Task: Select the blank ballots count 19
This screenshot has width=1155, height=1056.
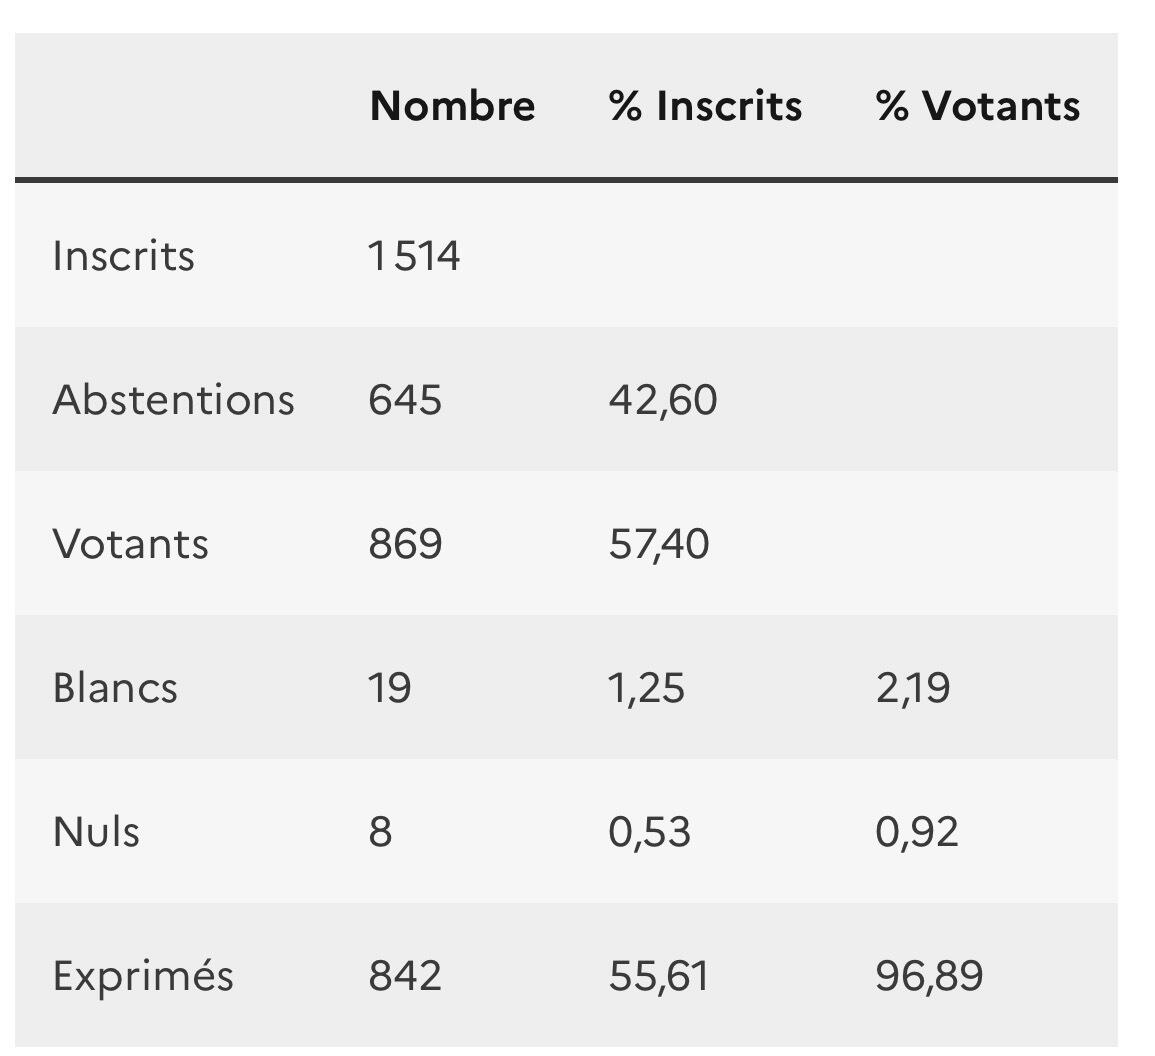Action: 389,688
